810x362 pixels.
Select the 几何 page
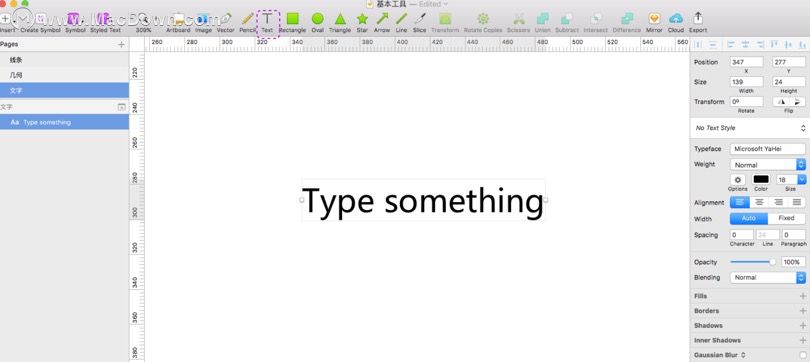point(64,75)
